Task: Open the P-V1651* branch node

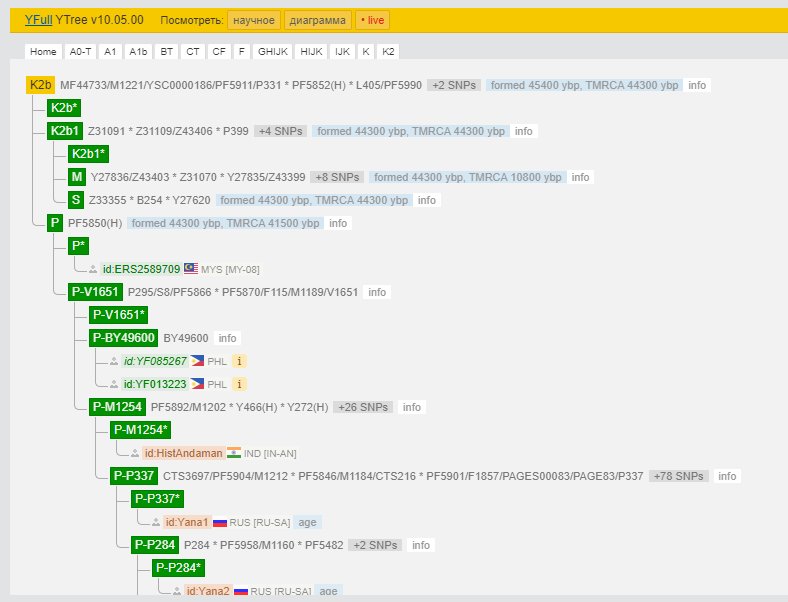Action: (119, 315)
